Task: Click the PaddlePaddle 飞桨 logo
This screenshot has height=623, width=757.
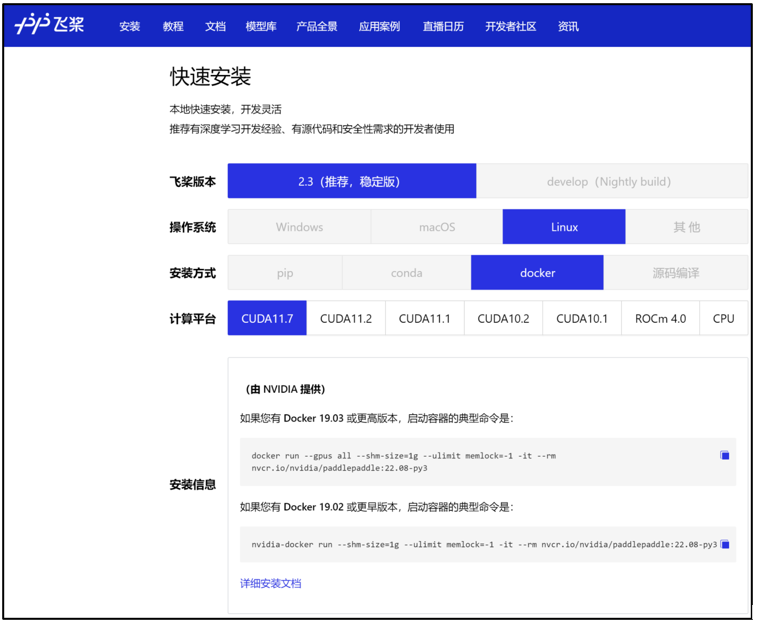Action: pos(49,24)
